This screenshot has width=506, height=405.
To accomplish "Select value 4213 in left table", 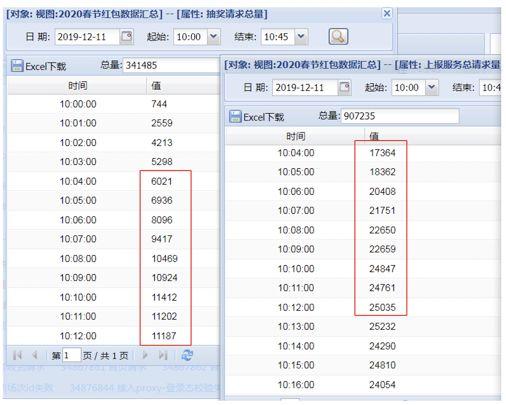I will tap(162, 143).
